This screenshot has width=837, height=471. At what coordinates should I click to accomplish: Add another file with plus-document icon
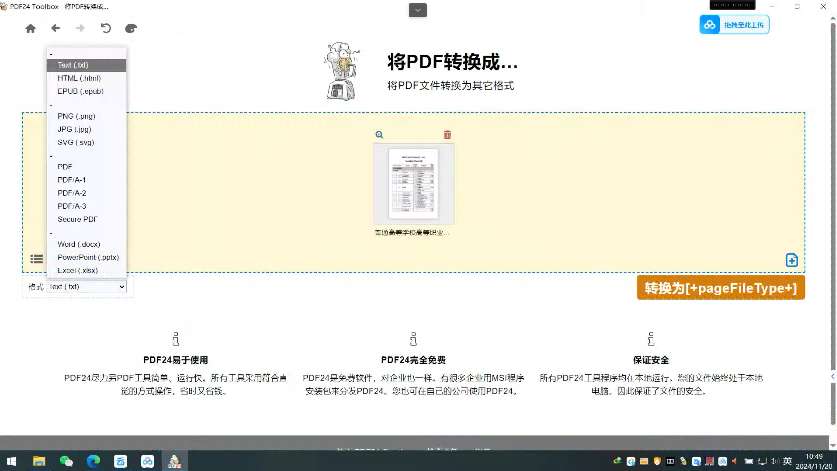pos(792,260)
